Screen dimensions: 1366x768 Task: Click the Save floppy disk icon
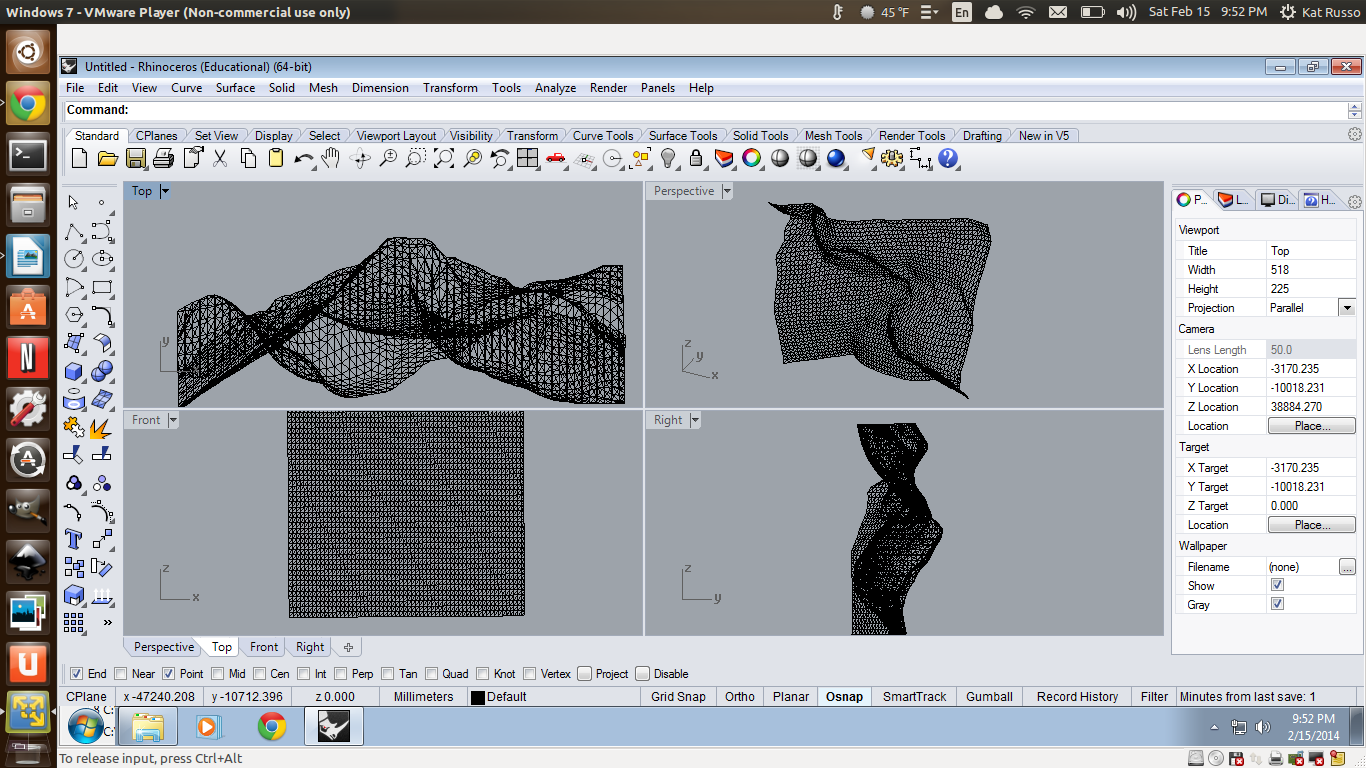pos(136,158)
